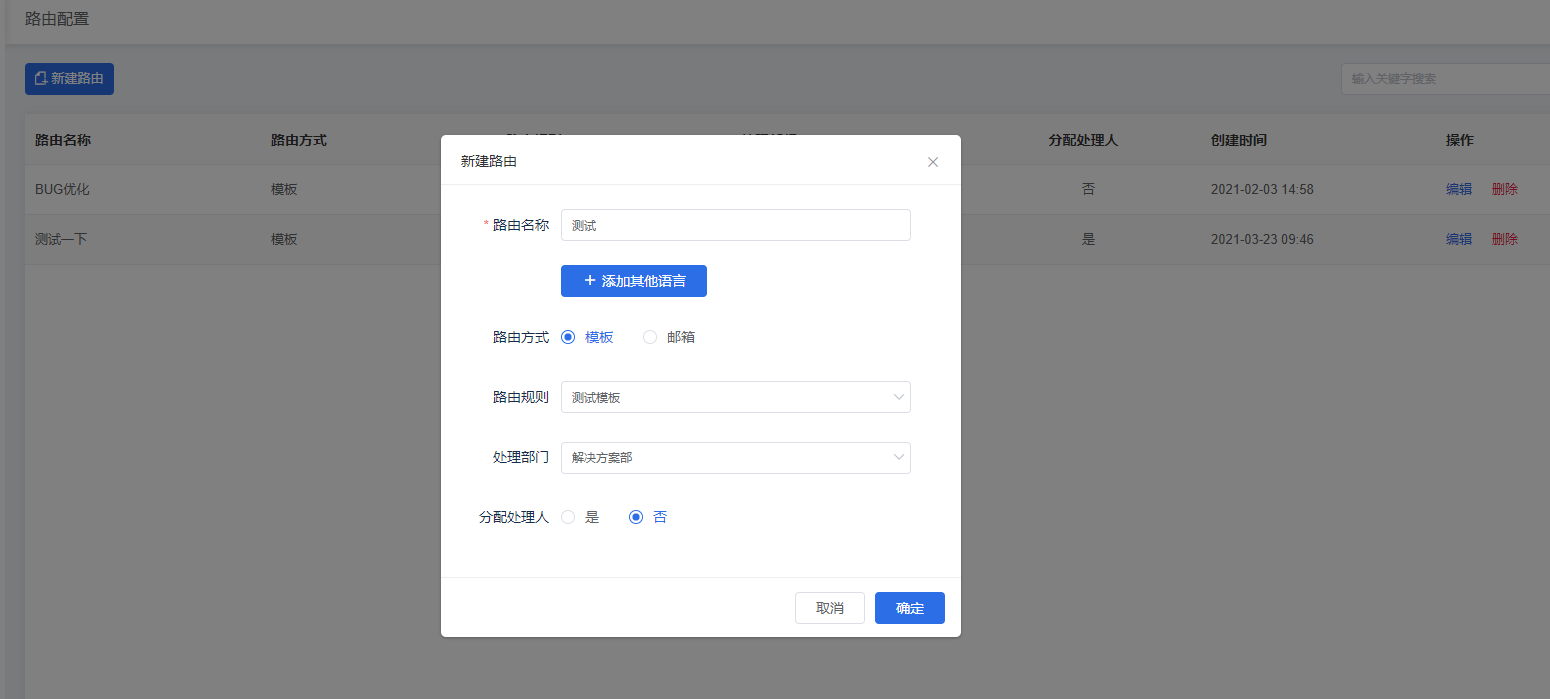Click the 路由名称 column header

pyautogui.click(x=63, y=140)
